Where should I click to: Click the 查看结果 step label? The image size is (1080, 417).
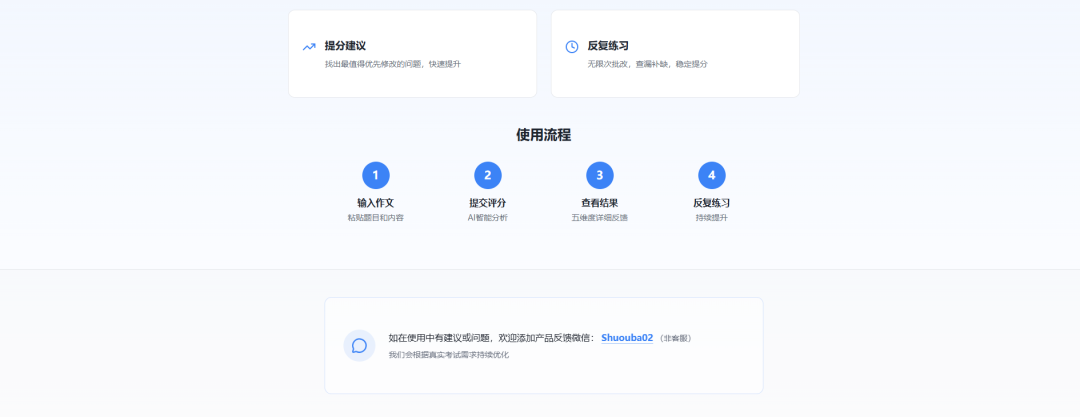click(600, 203)
